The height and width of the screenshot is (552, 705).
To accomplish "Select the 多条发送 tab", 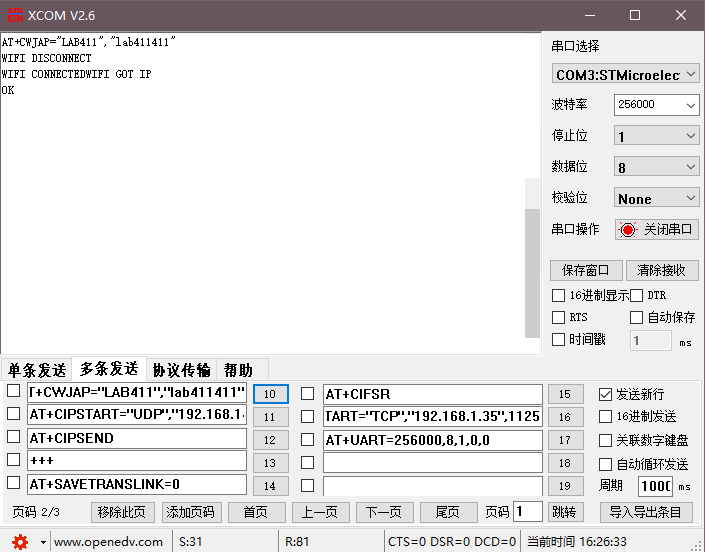I will point(109,369).
